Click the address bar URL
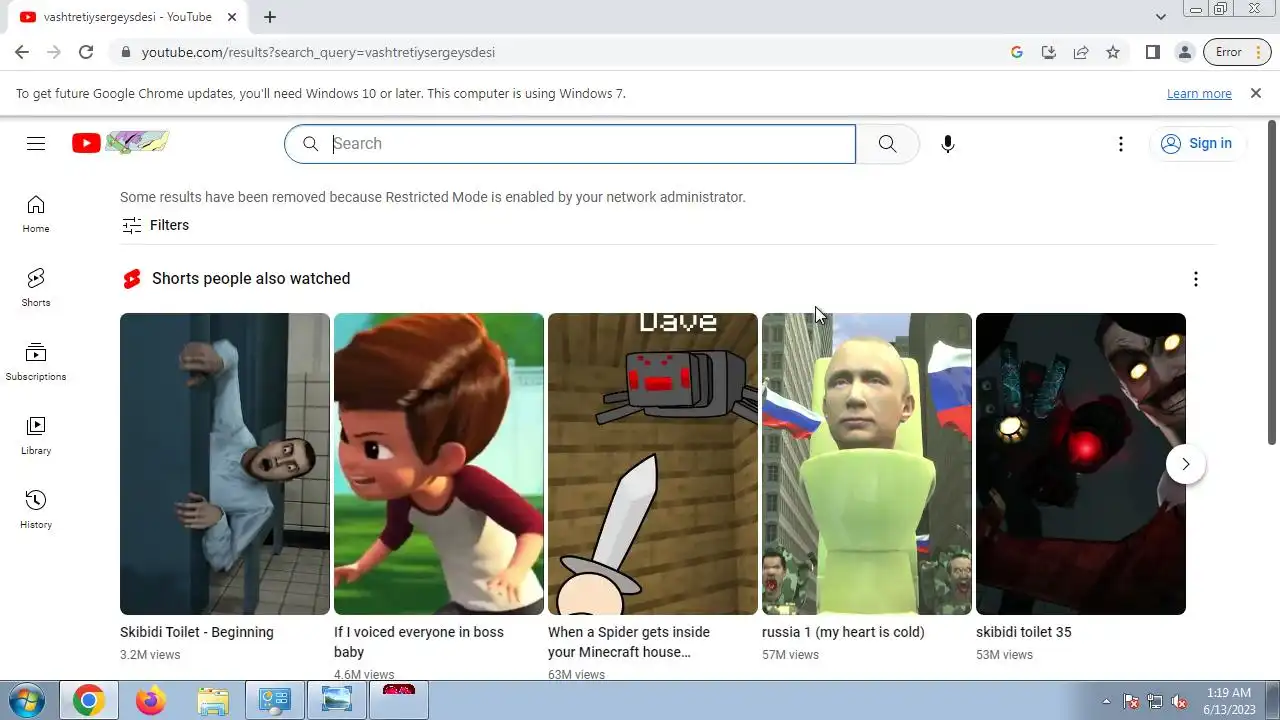This screenshot has width=1280, height=720. 318,52
